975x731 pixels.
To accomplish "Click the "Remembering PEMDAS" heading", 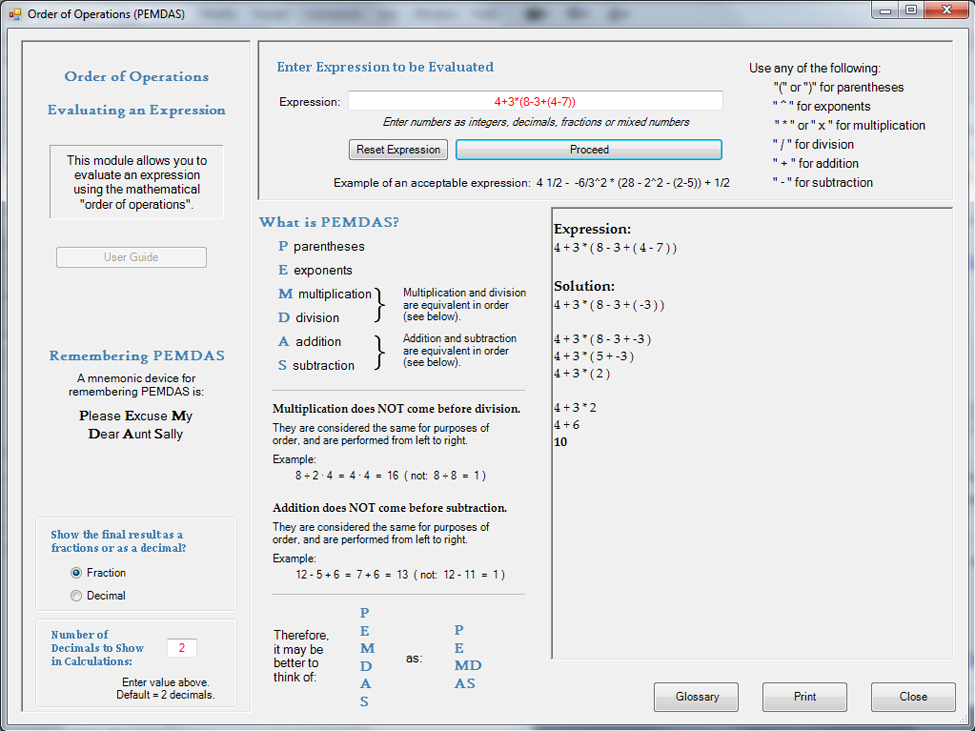I will [137, 356].
